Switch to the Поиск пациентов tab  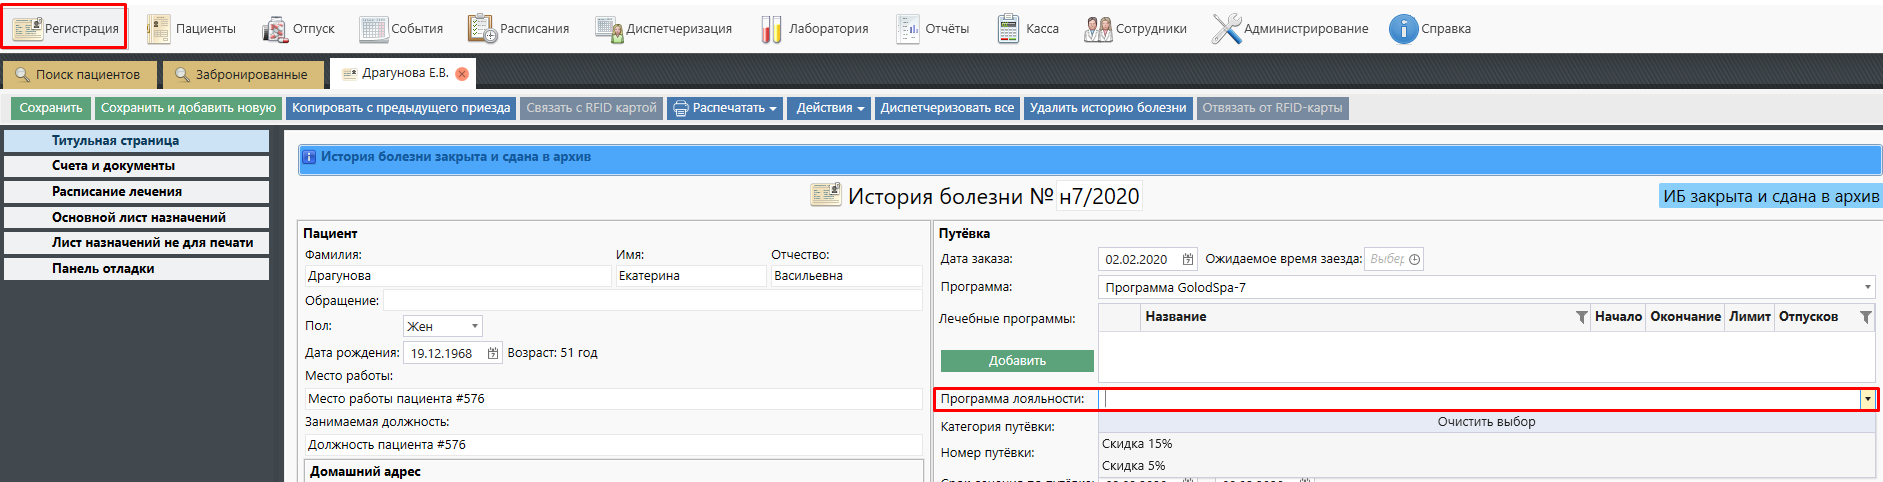[x=79, y=75]
